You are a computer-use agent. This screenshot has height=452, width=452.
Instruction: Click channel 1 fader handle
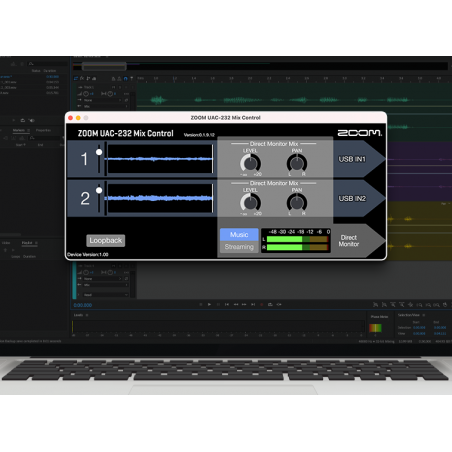(99, 152)
